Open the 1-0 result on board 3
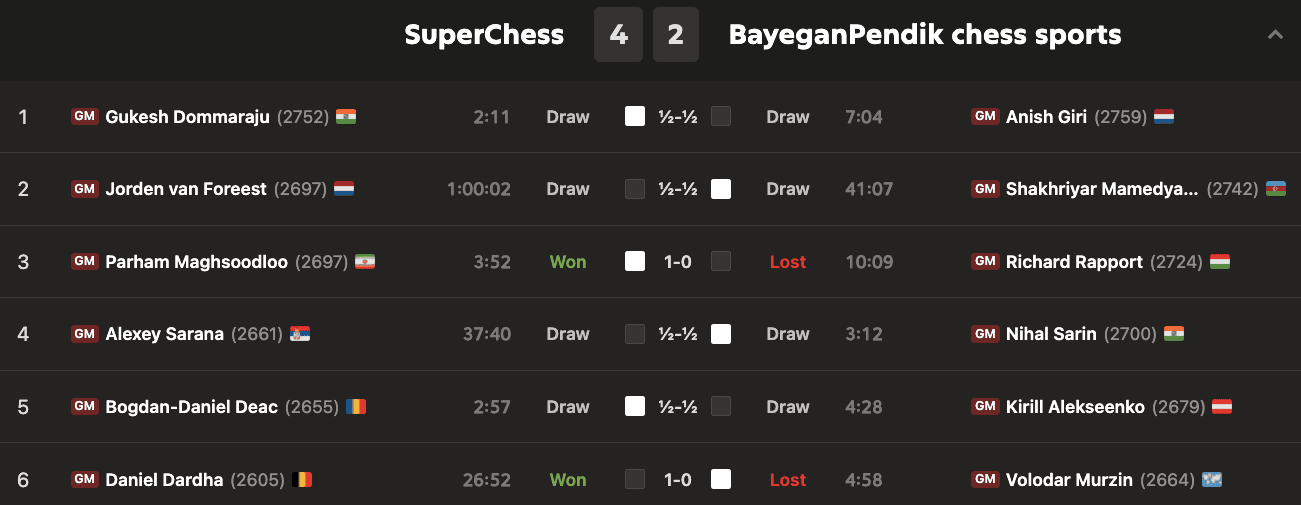The width and height of the screenshot is (1301, 505). (677, 262)
